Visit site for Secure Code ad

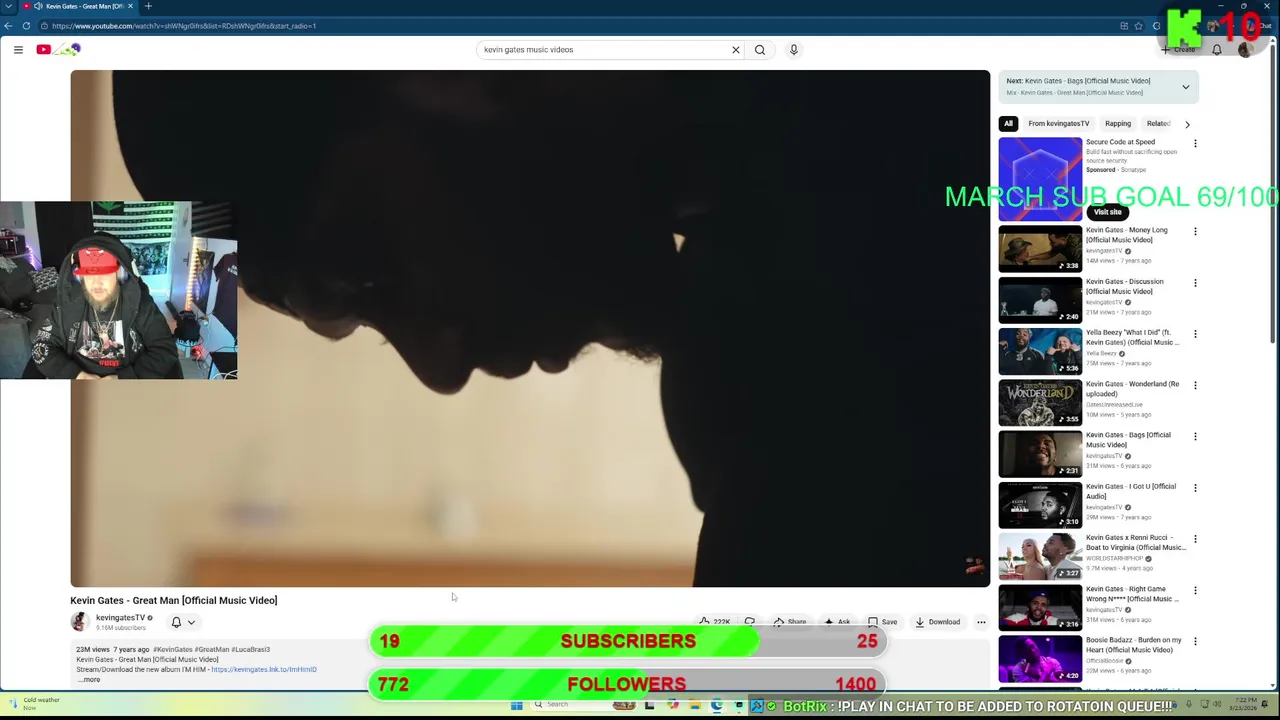1107,212
